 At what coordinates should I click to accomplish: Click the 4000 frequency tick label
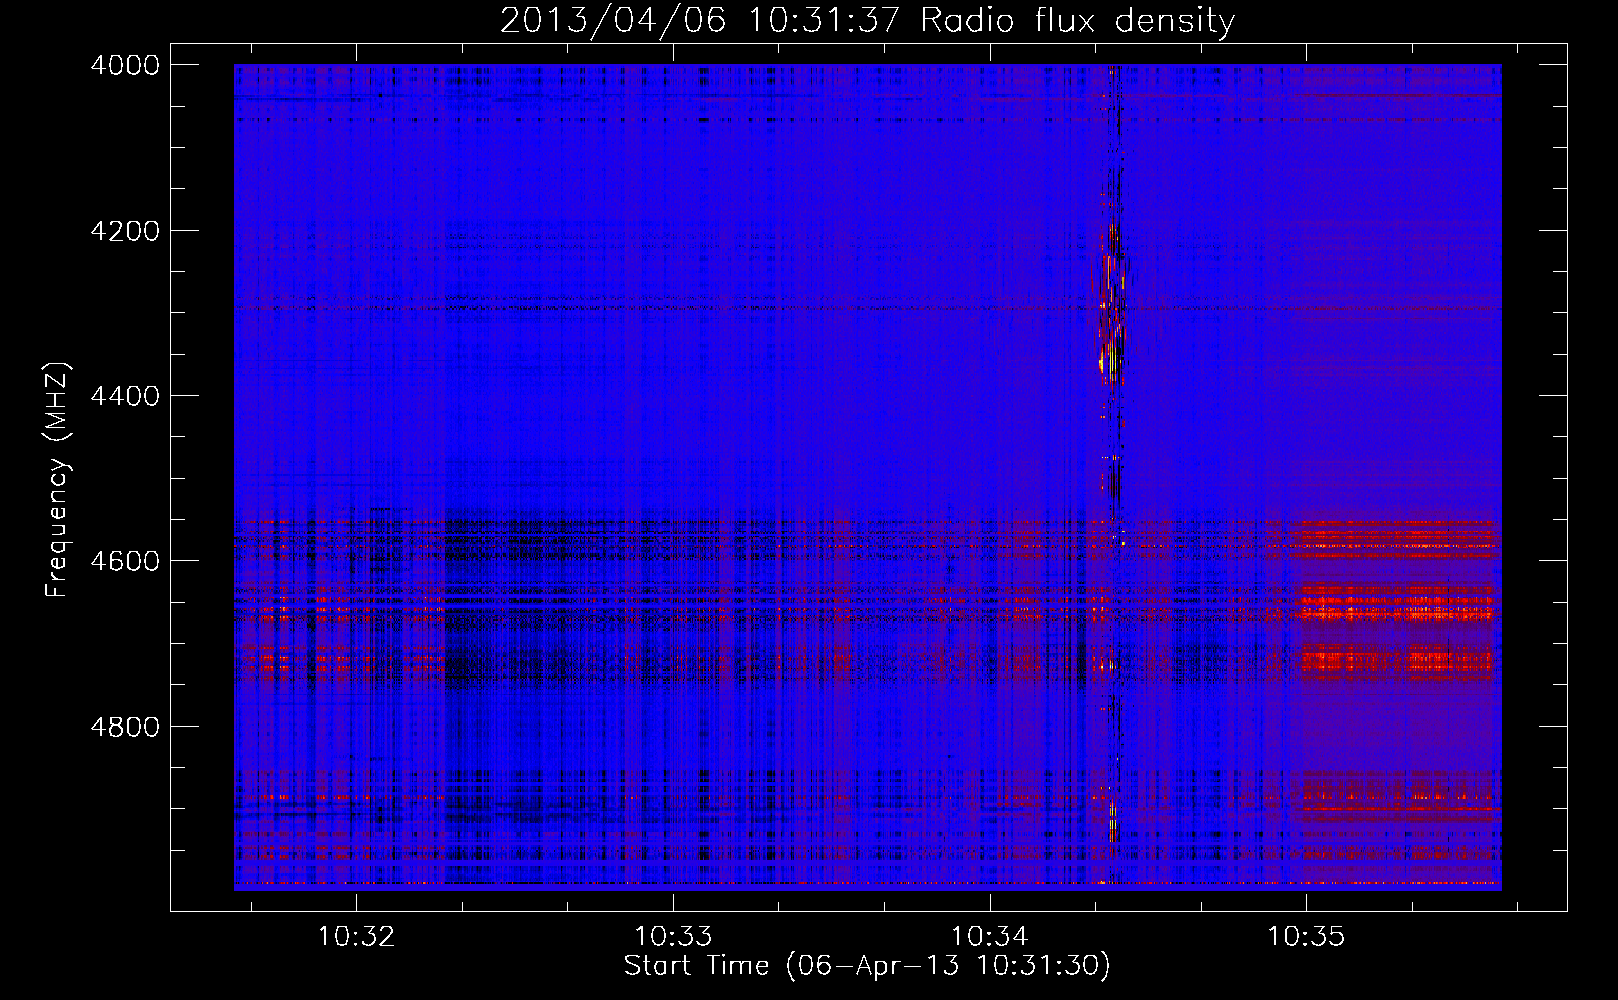click(125, 65)
